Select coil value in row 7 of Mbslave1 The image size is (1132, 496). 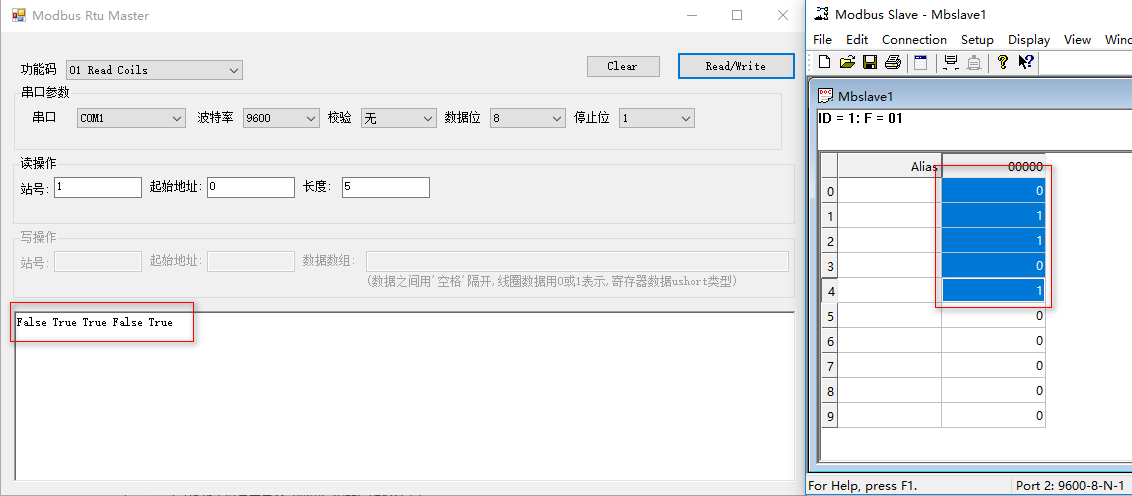993,365
